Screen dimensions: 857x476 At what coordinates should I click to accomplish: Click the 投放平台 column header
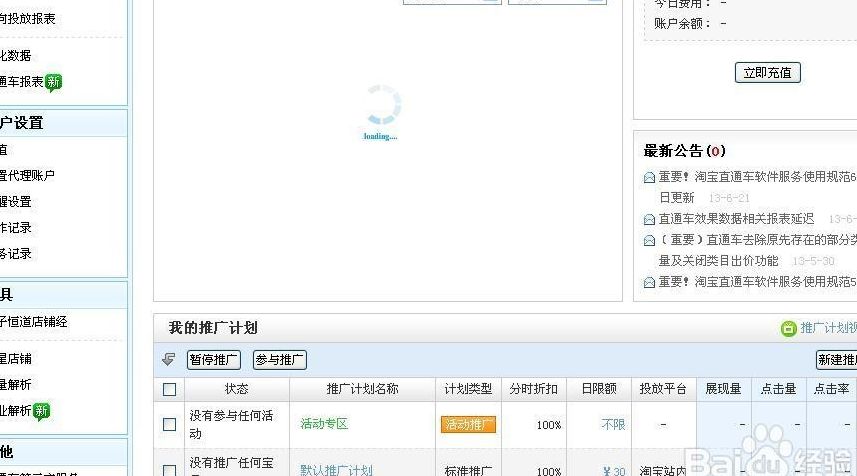pos(663,389)
